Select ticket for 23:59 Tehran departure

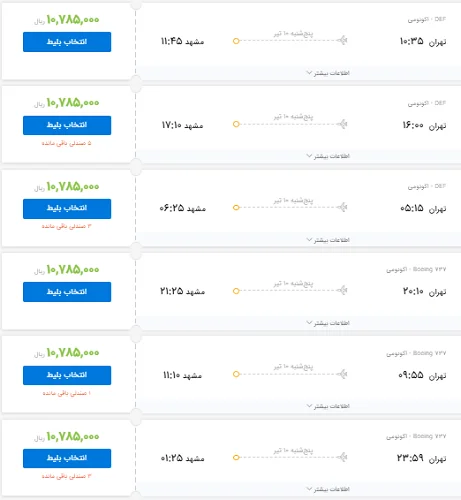coord(67,458)
